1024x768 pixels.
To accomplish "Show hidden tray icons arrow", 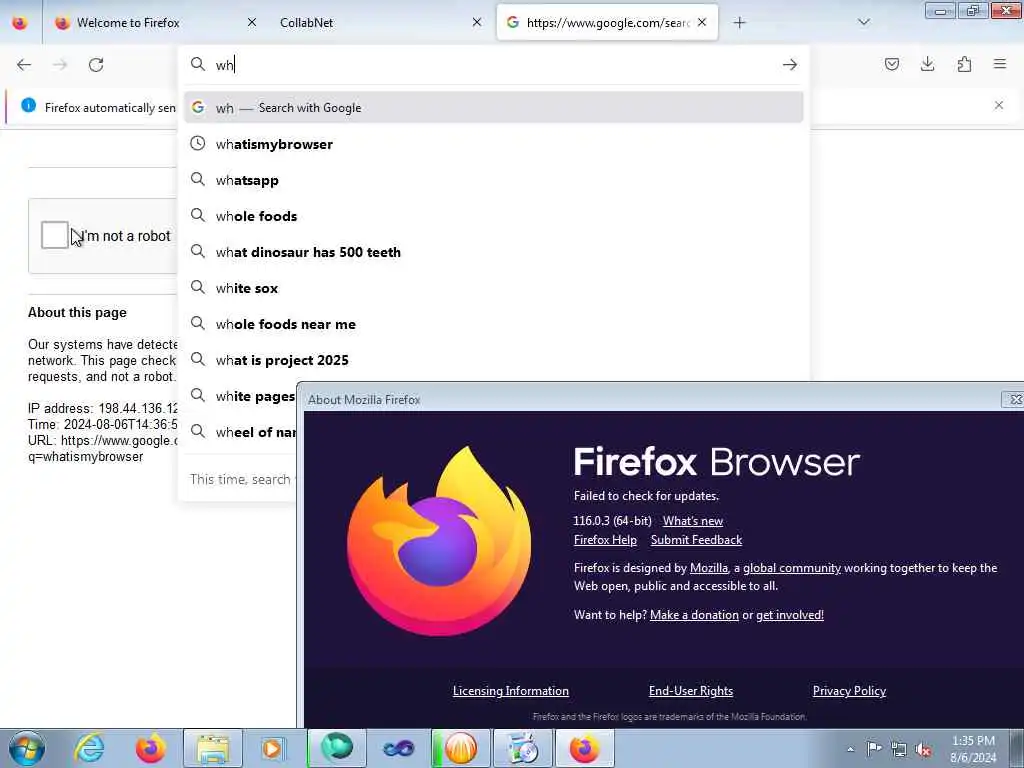I will 850,749.
